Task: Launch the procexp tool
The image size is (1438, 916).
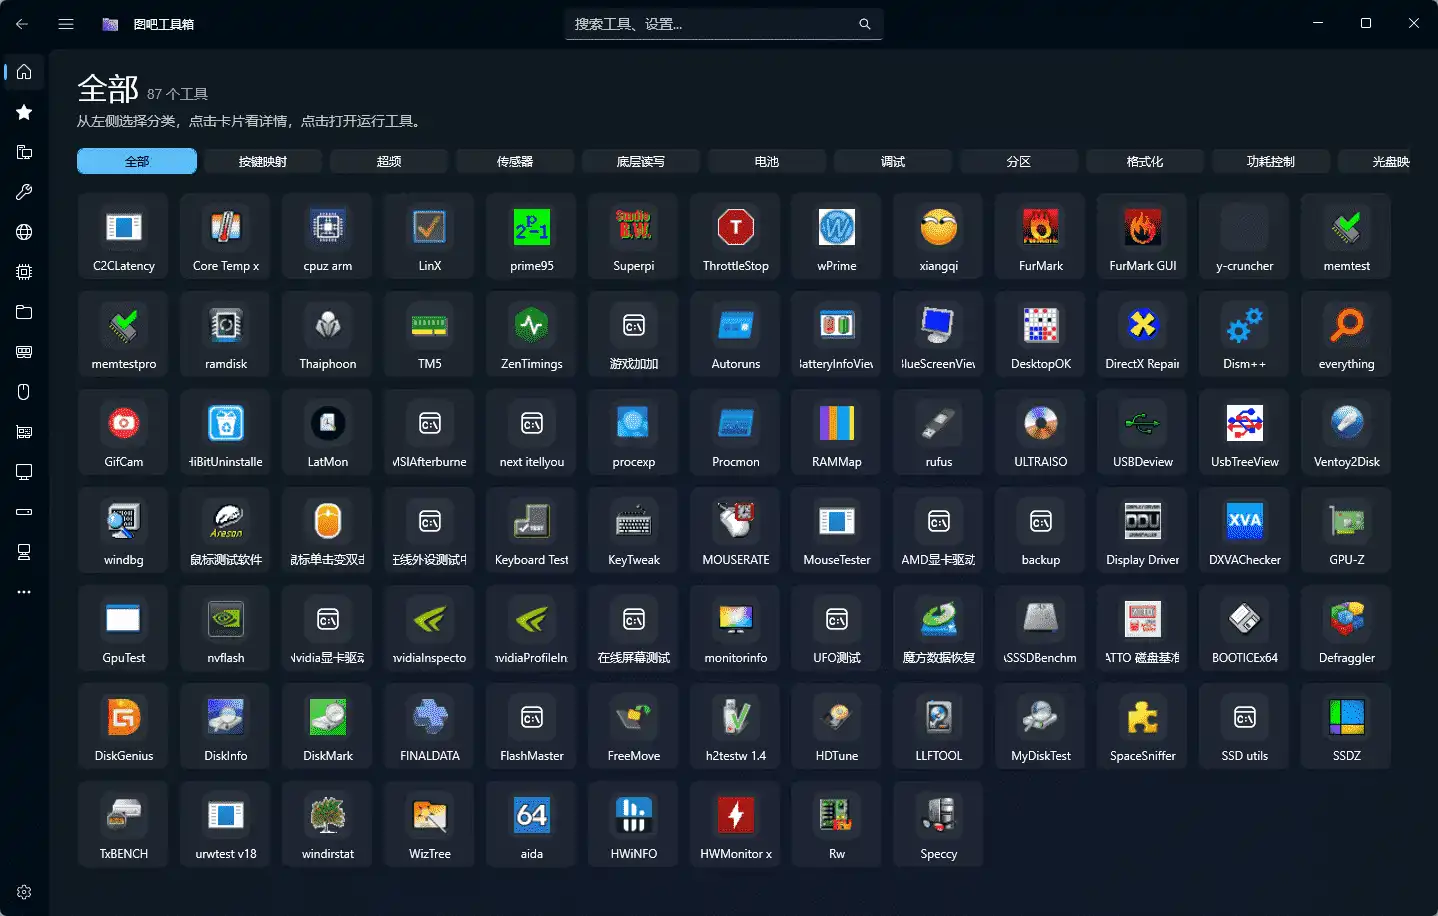Action: tap(634, 432)
